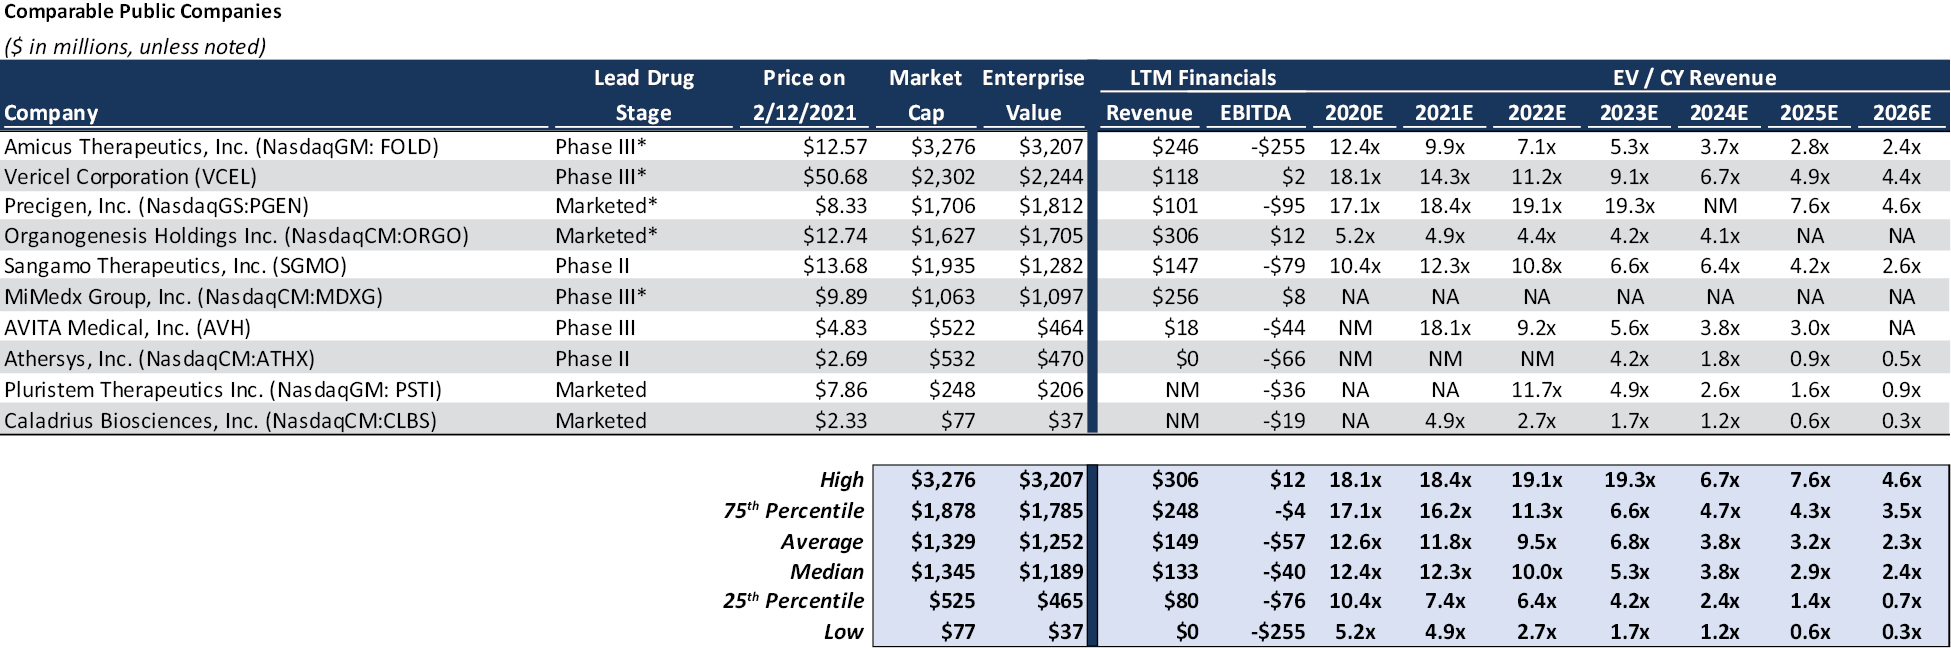The width and height of the screenshot is (1951, 648).
Task: Click the Enterprise Value column header
Action: tap(1032, 95)
